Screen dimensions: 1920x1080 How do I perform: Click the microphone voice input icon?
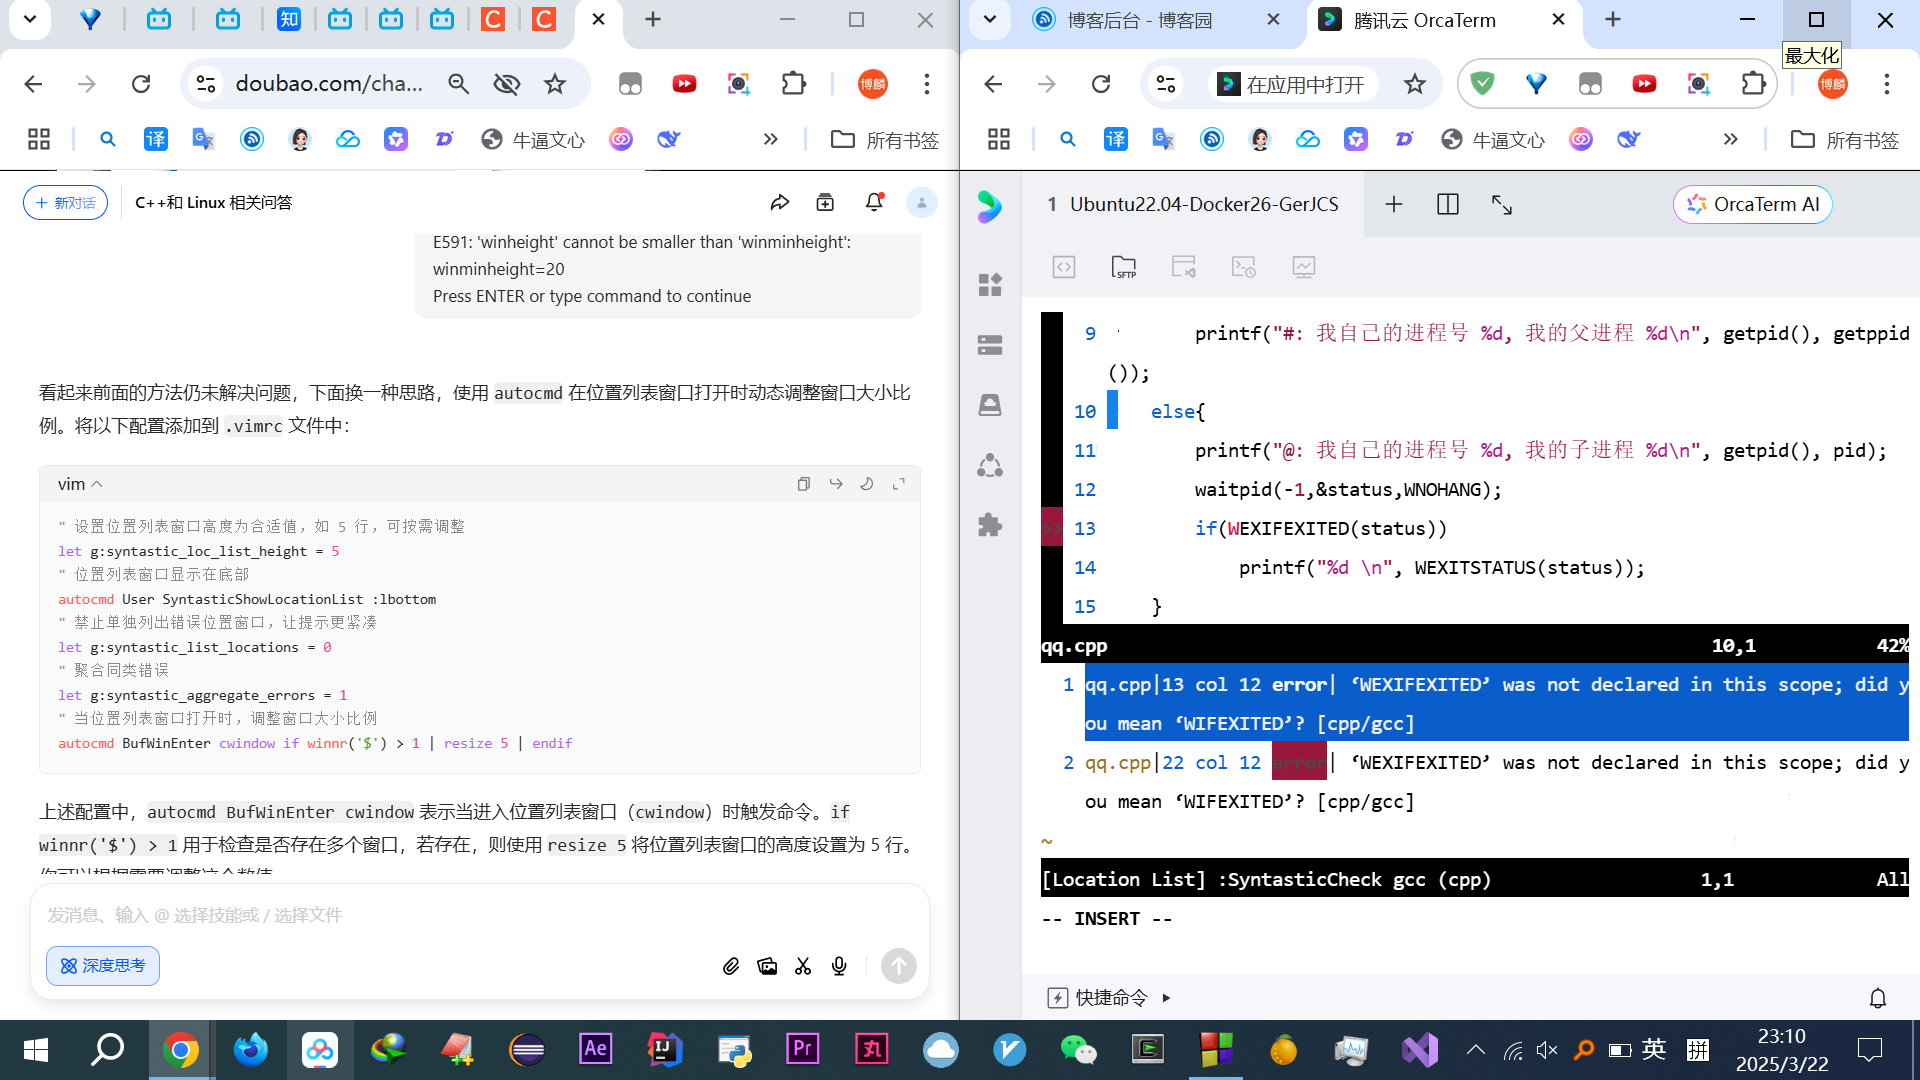(x=839, y=966)
